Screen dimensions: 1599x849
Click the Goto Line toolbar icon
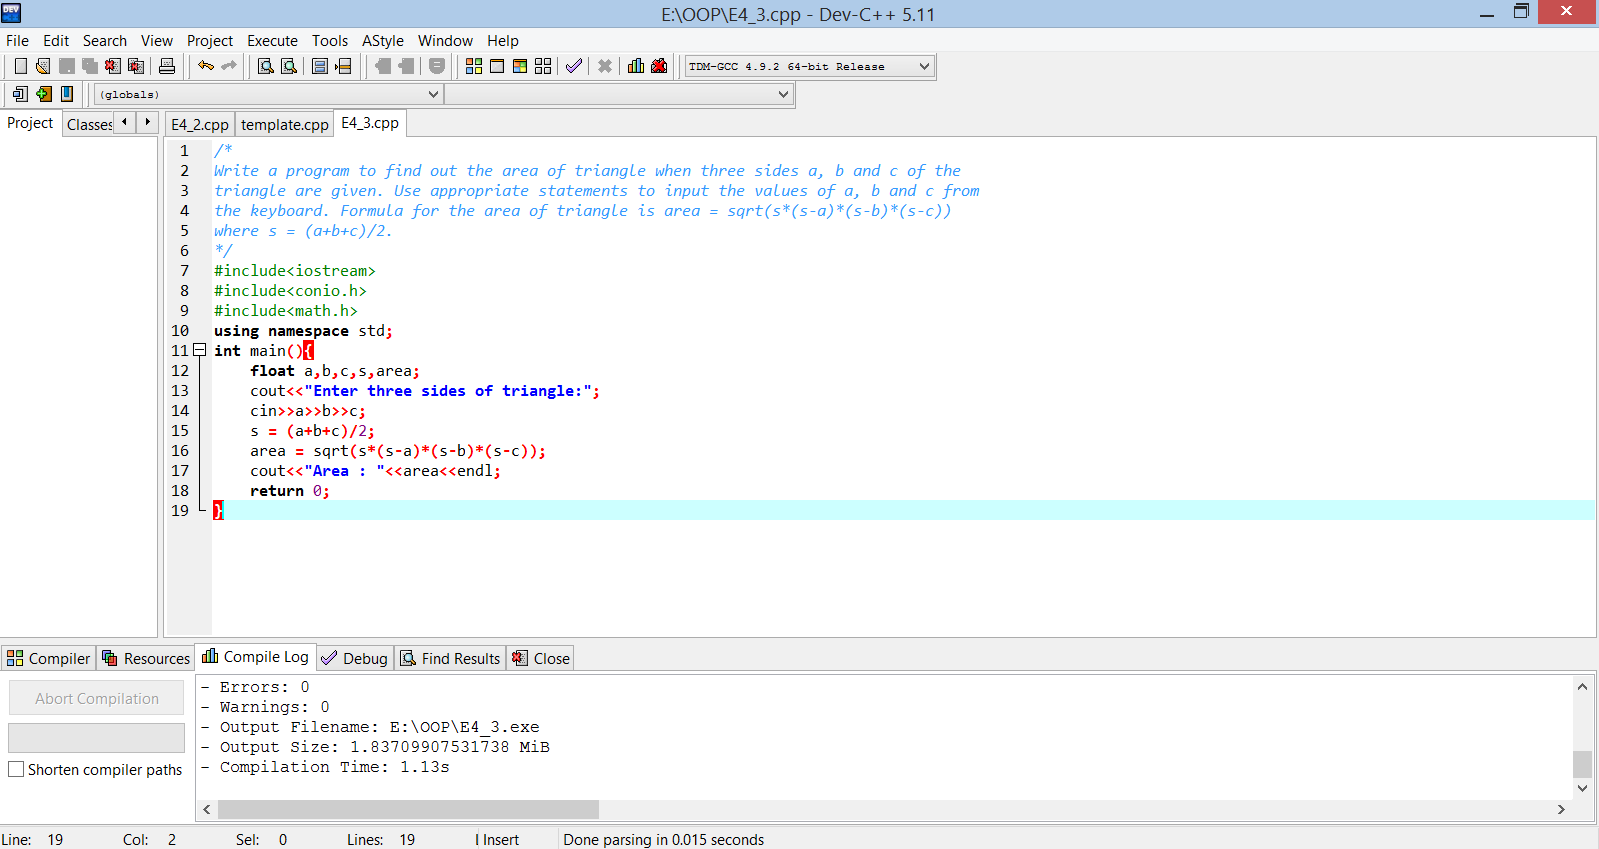coord(343,66)
